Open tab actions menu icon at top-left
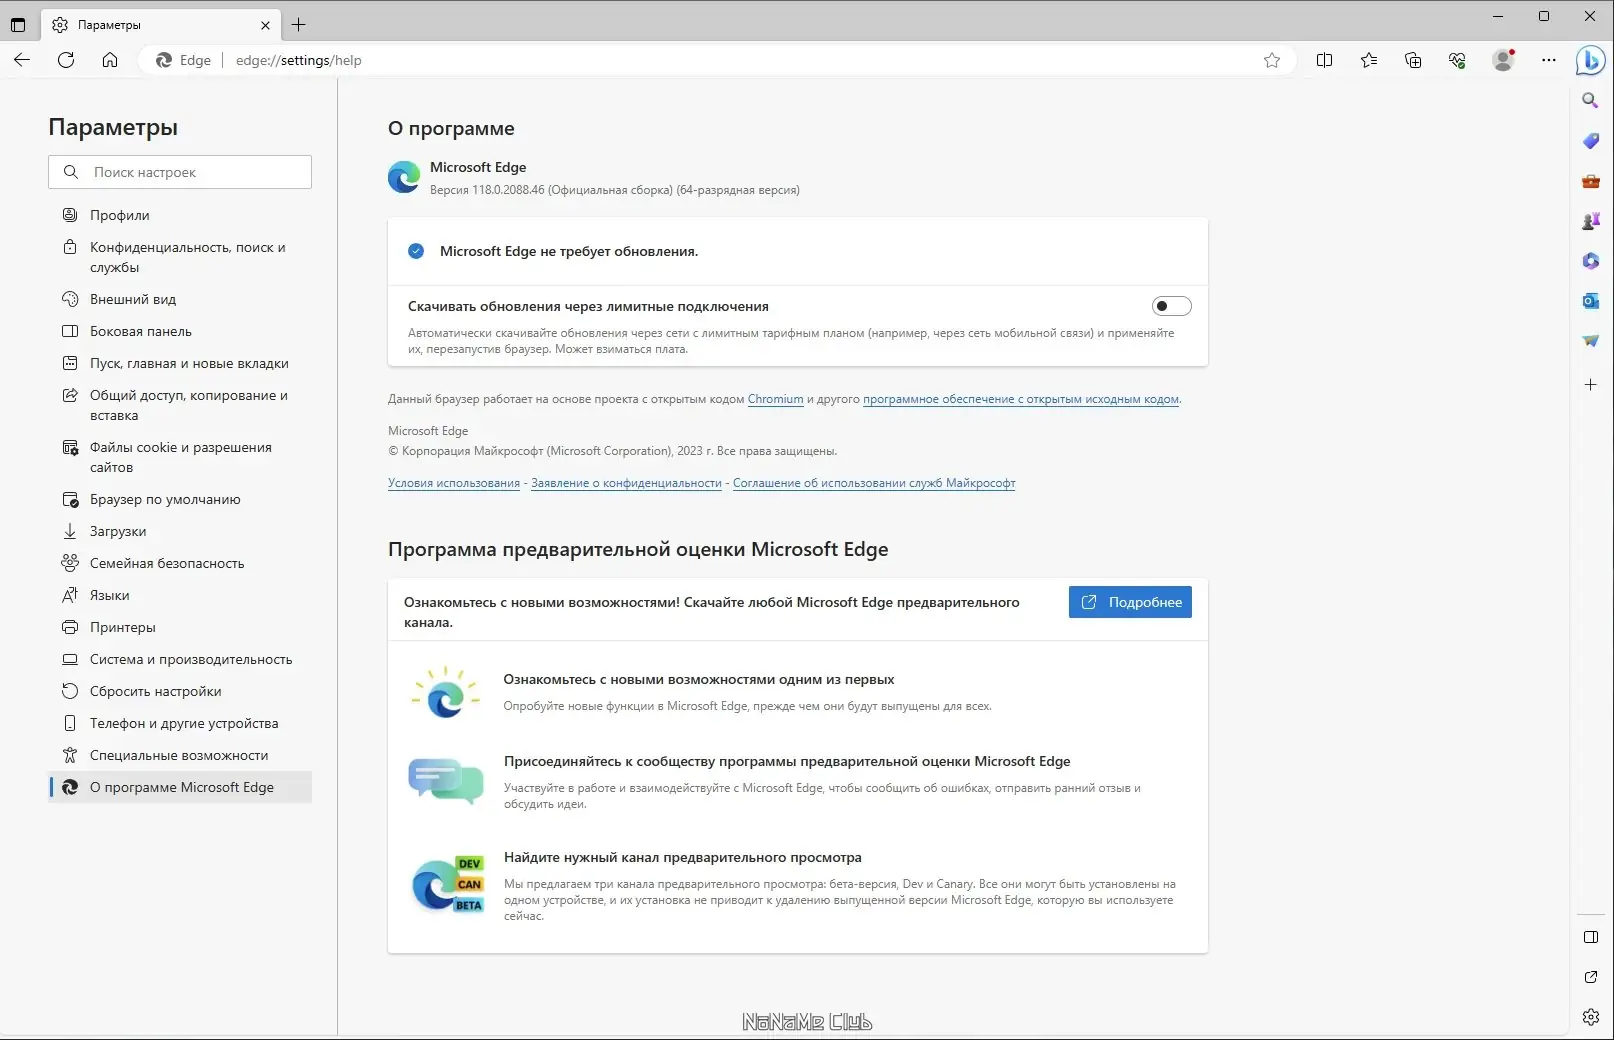Viewport: 1614px width, 1040px height. (18, 25)
